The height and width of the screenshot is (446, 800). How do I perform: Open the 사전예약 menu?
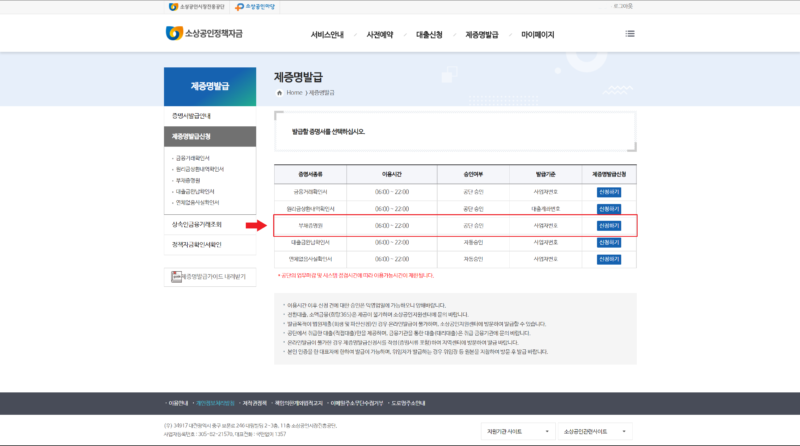(x=380, y=35)
